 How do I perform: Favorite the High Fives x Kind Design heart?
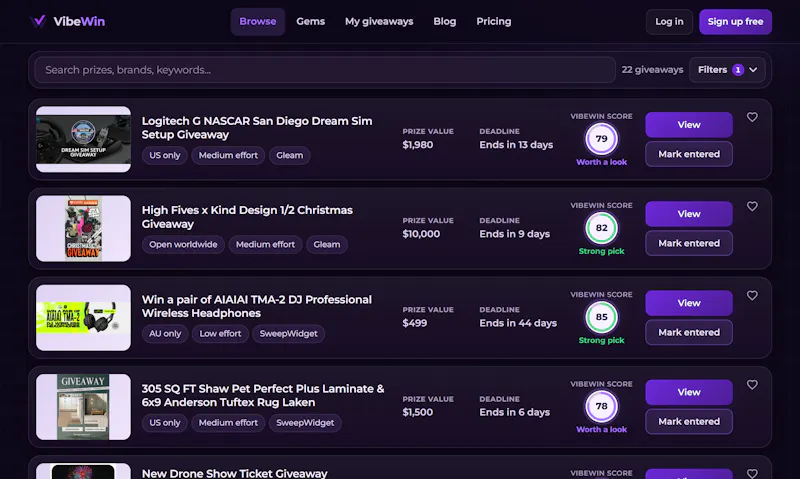coord(752,206)
